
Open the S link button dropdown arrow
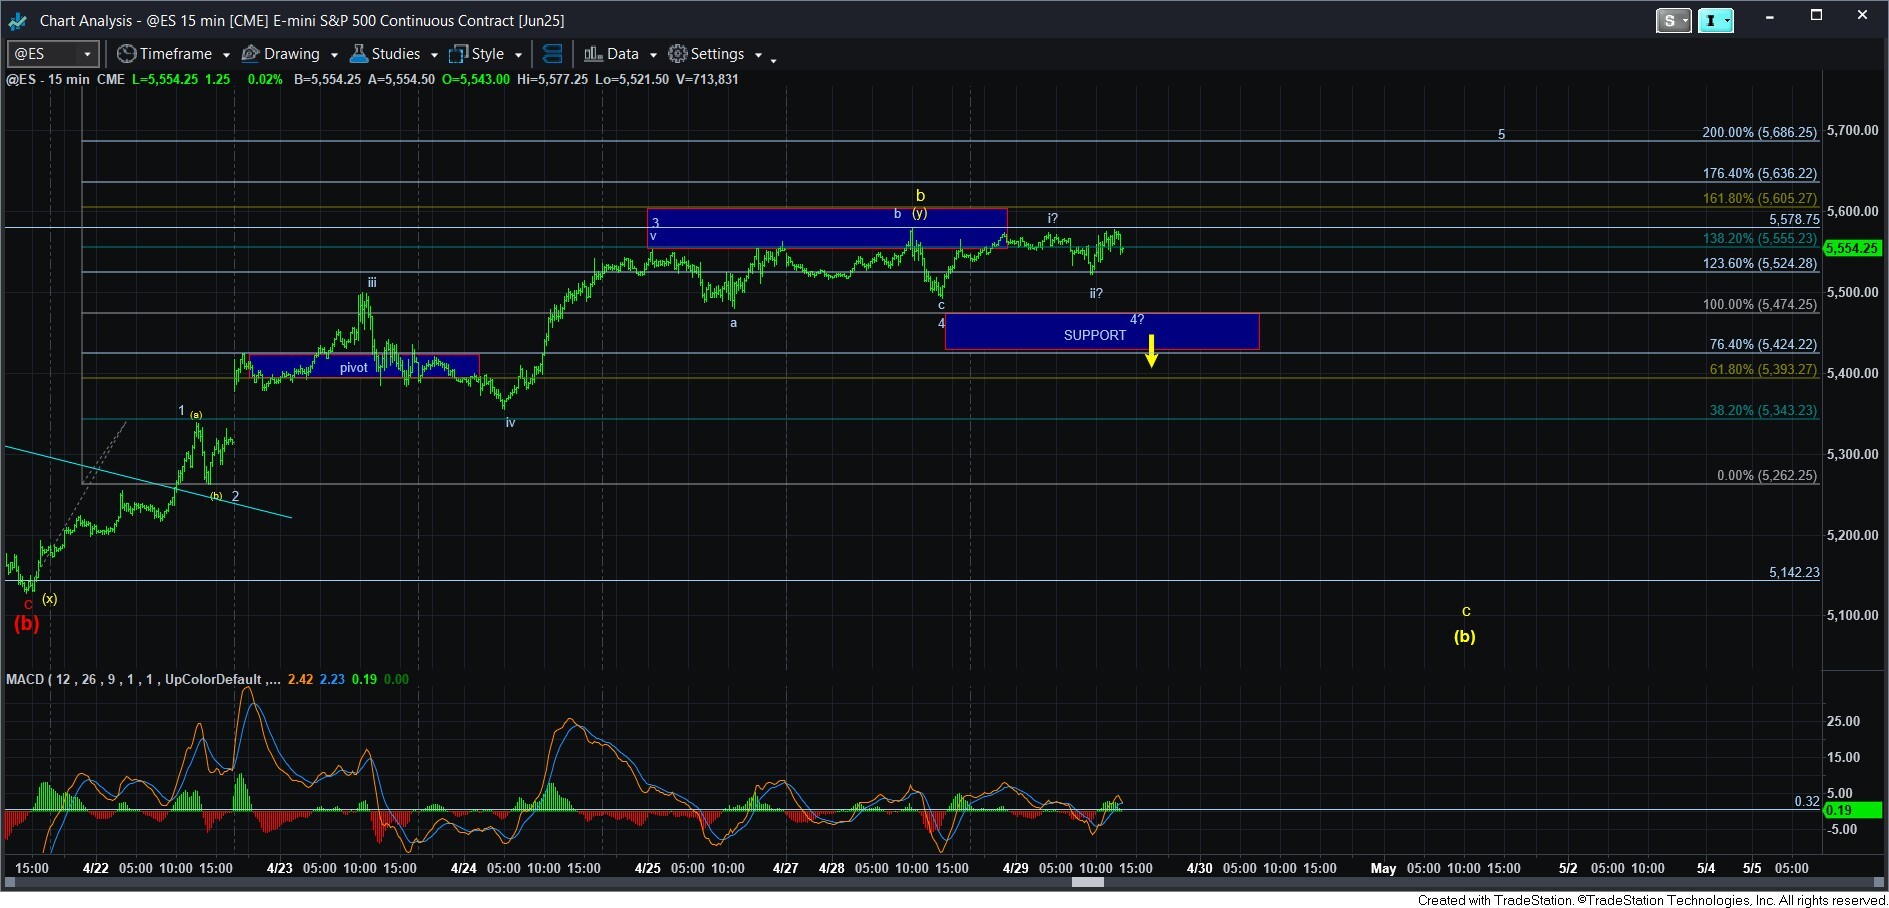tap(1685, 20)
